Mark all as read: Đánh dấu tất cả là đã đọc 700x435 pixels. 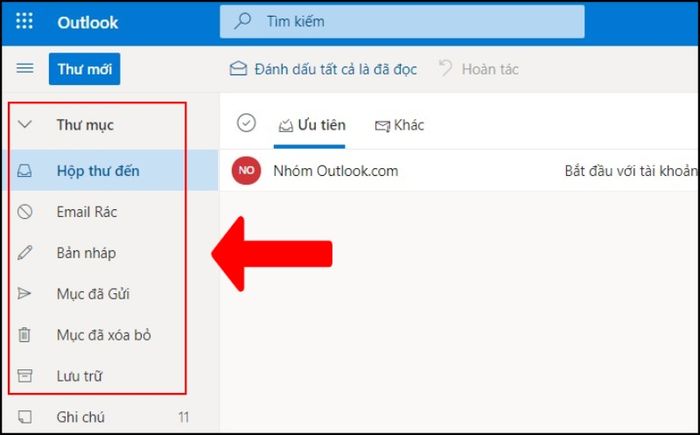pos(335,69)
